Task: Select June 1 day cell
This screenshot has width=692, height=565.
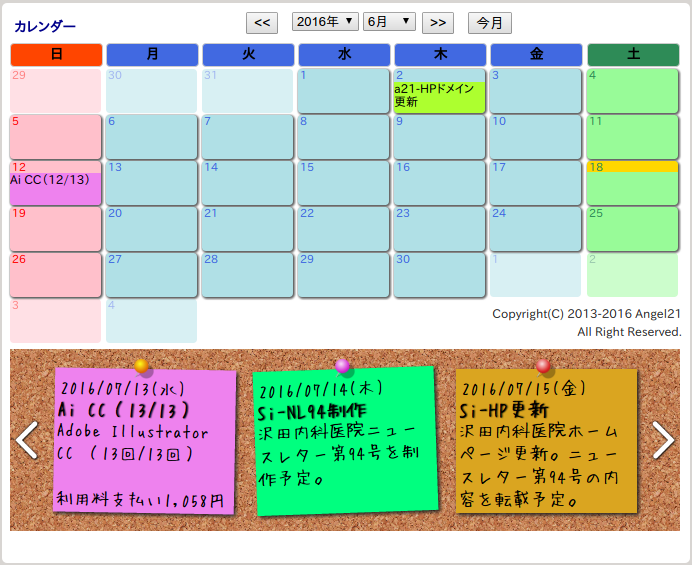Action: pos(343,90)
